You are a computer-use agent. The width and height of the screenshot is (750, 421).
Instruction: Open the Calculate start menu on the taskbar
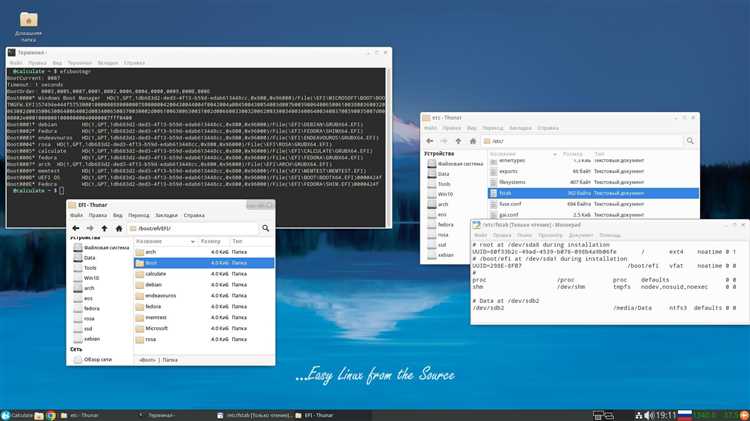tap(17, 415)
